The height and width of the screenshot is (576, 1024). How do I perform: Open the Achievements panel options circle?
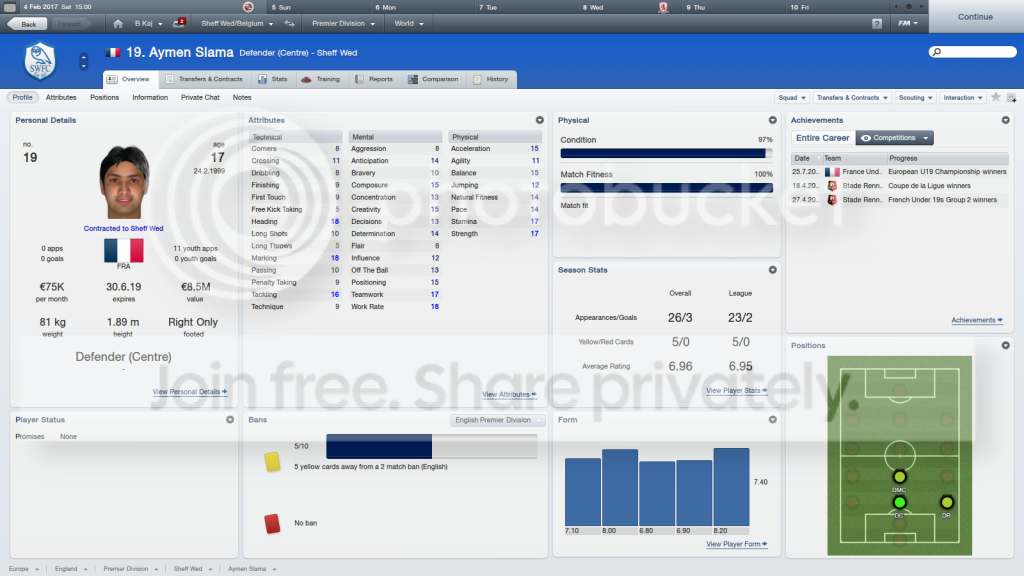click(x=1006, y=120)
